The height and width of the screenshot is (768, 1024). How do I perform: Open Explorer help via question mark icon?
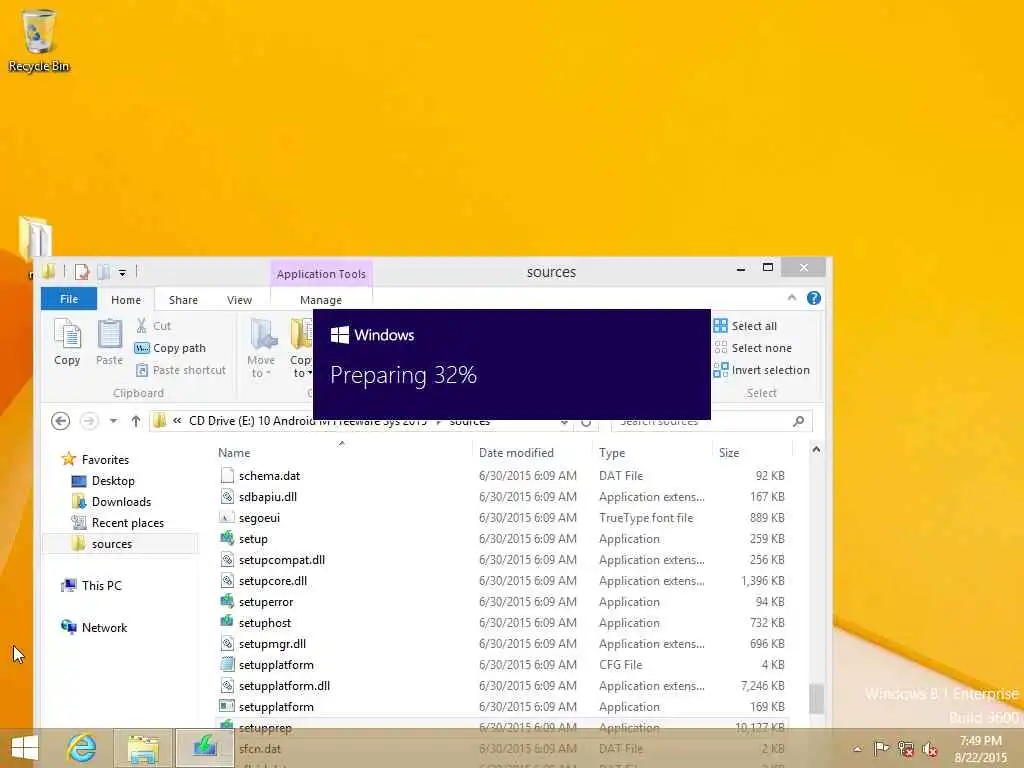click(x=814, y=298)
